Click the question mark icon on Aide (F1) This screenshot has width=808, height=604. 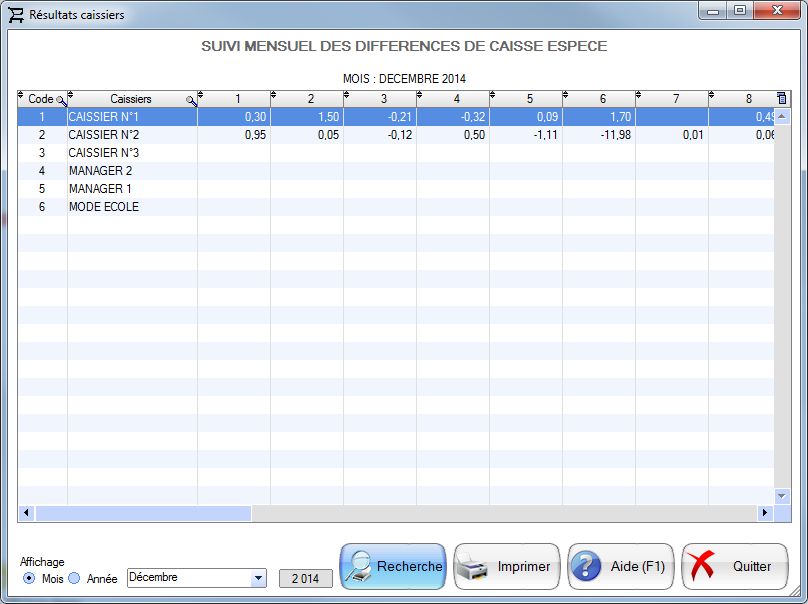[585, 566]
